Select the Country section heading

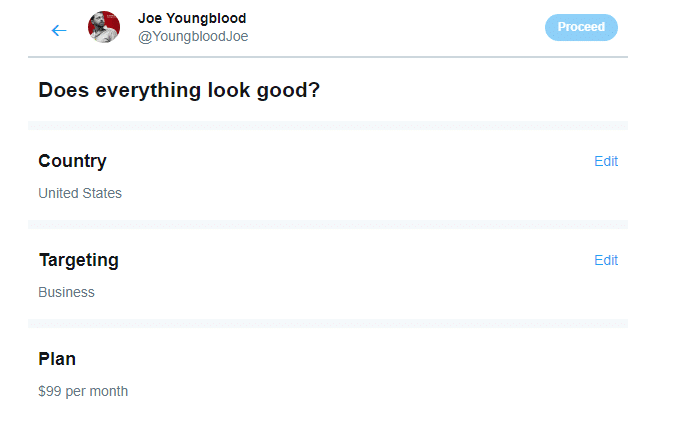[72, 162]
